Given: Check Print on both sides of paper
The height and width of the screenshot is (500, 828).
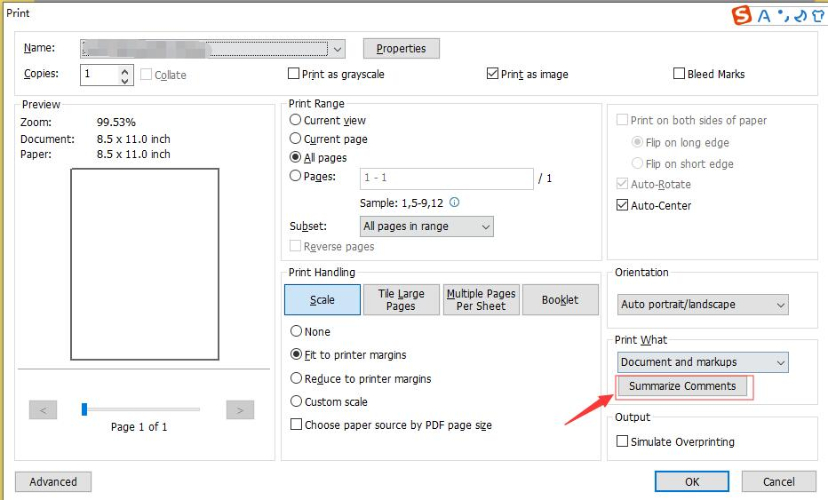Looking at the screenshot, I should (x=623, y=120).
